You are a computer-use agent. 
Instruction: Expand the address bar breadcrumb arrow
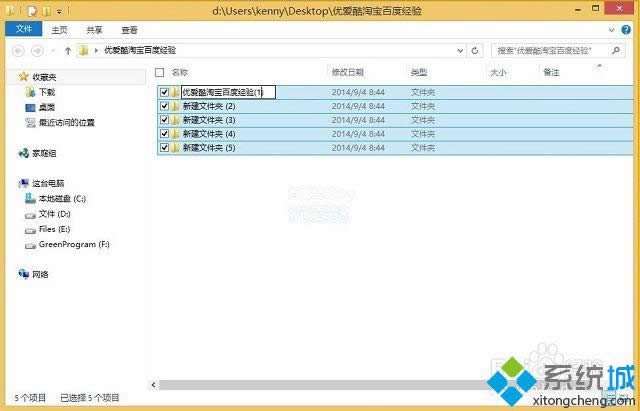(x=96, y=51)
